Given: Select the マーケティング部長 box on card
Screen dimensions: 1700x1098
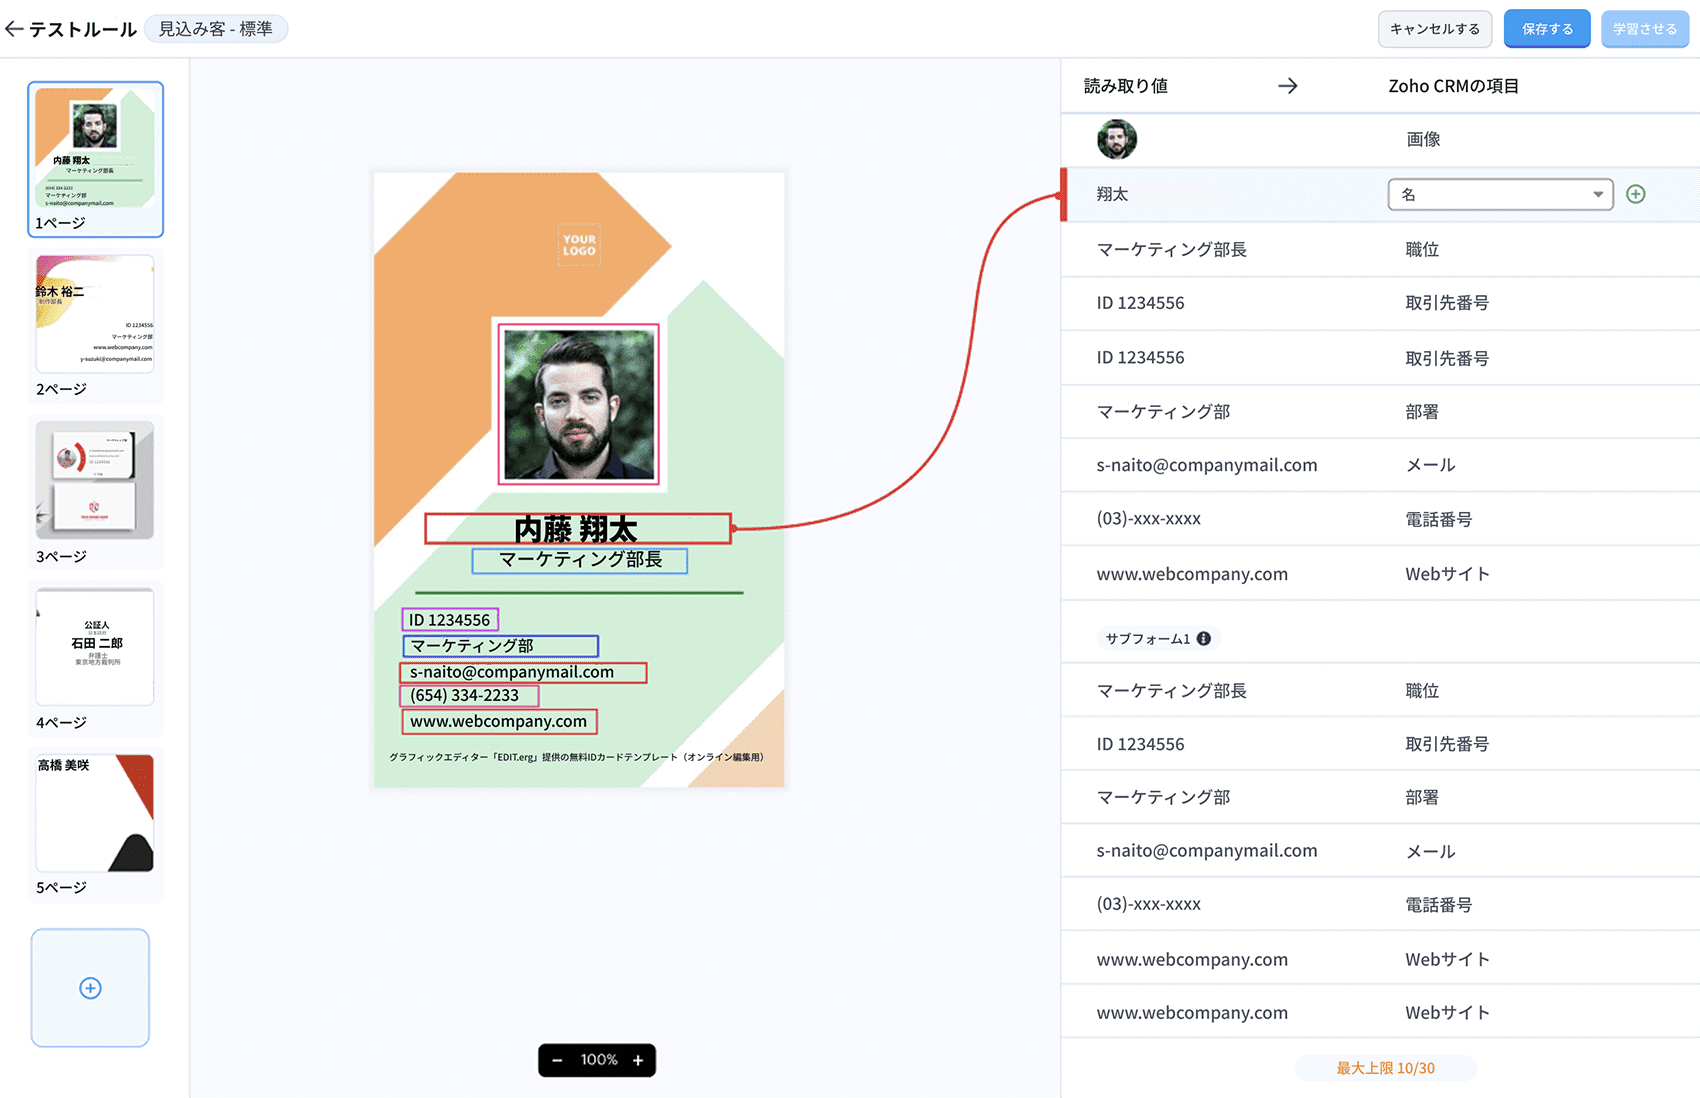Looking at the screenshot, I should (x=580, y=560).
